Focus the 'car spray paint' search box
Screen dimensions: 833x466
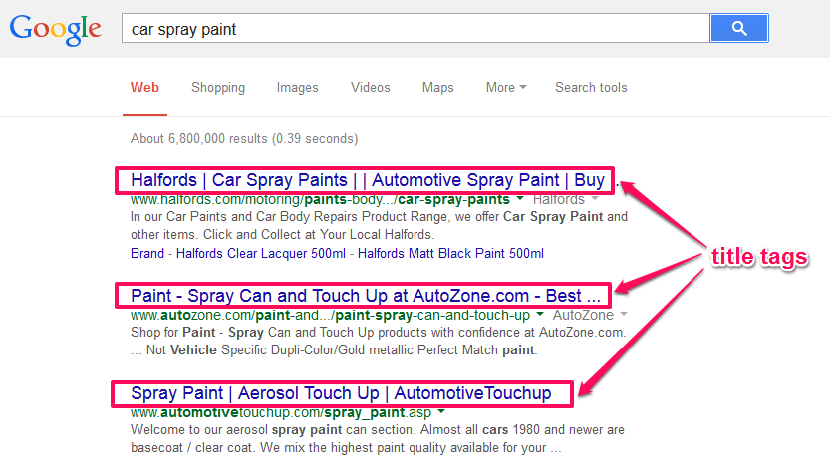[415, 28]
